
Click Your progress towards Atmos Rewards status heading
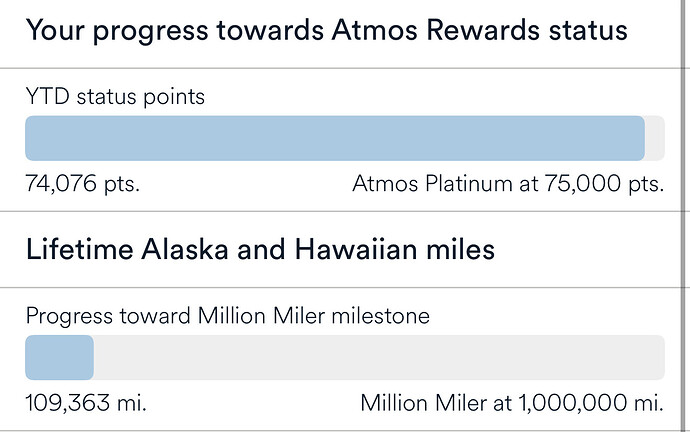(x=327, y=31)
